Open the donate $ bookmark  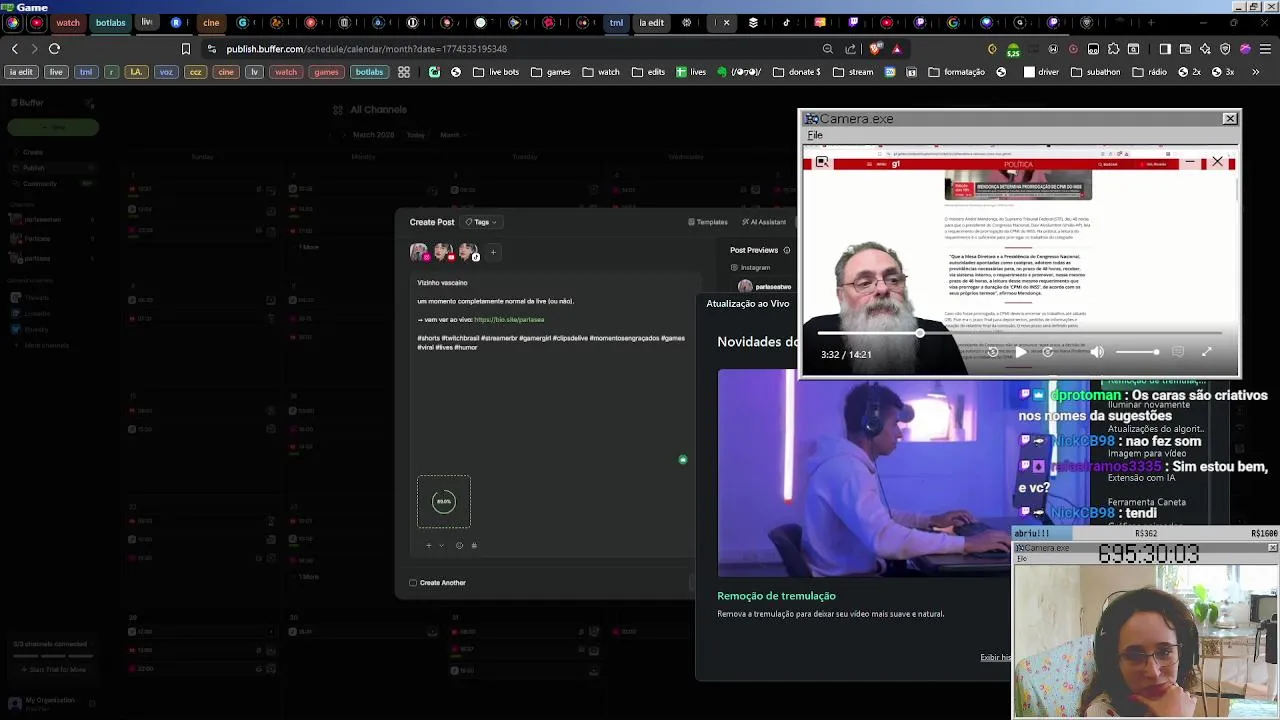(x=797, y=72)
